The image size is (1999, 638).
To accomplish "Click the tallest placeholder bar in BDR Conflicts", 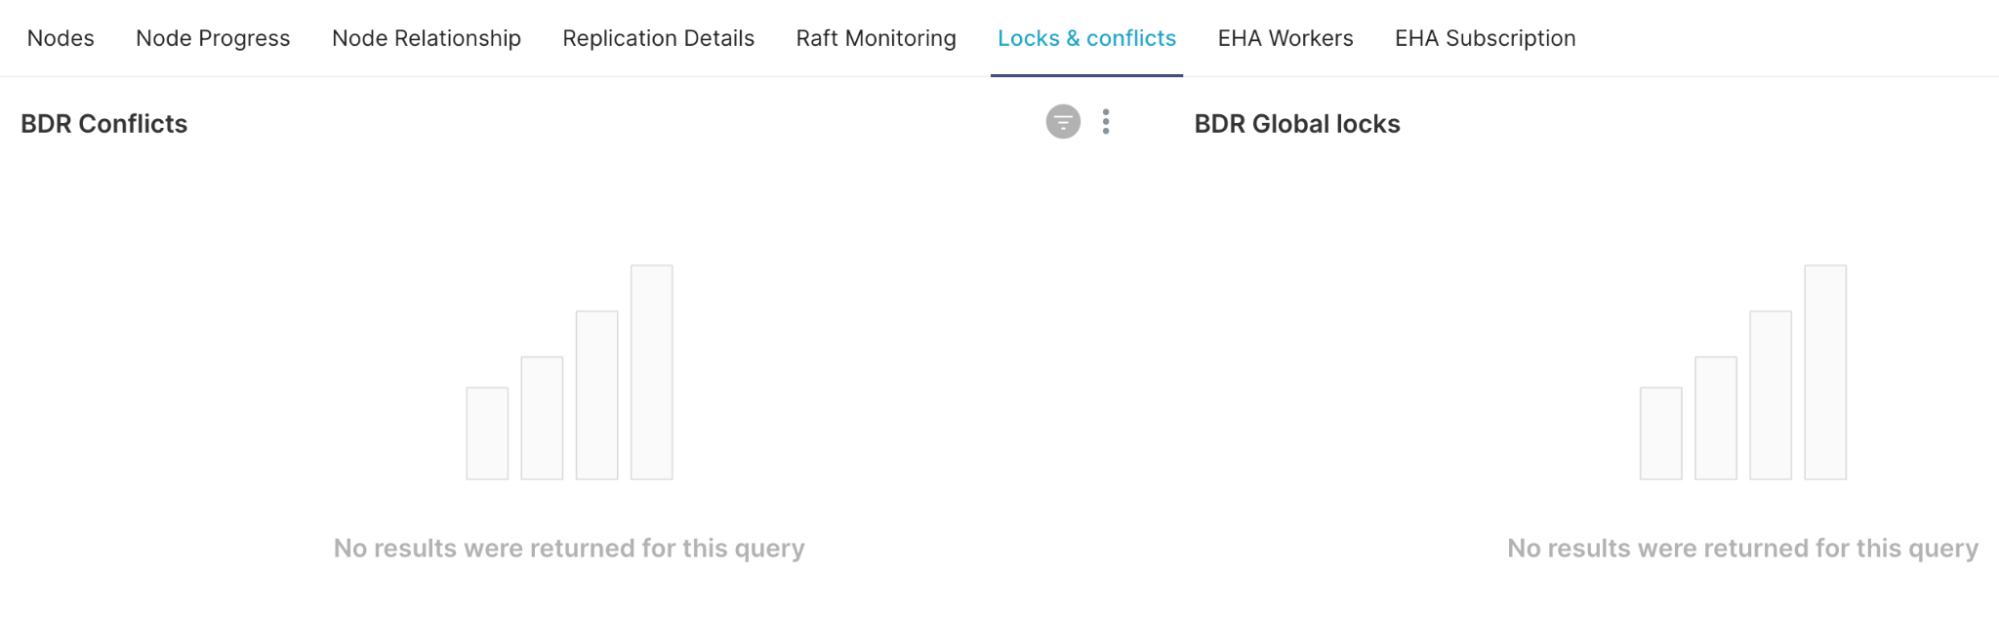I will point(652,372).
